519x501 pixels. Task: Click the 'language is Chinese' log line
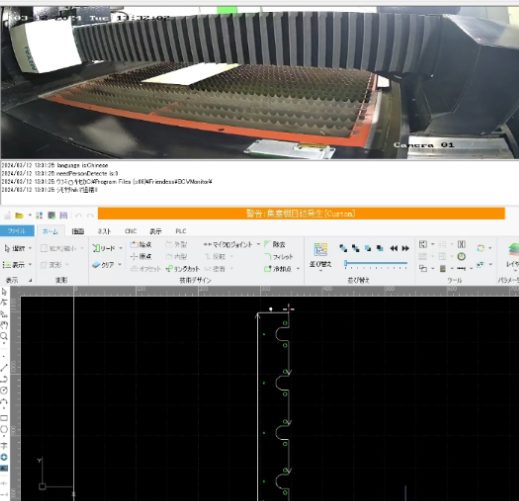[55, 165]
